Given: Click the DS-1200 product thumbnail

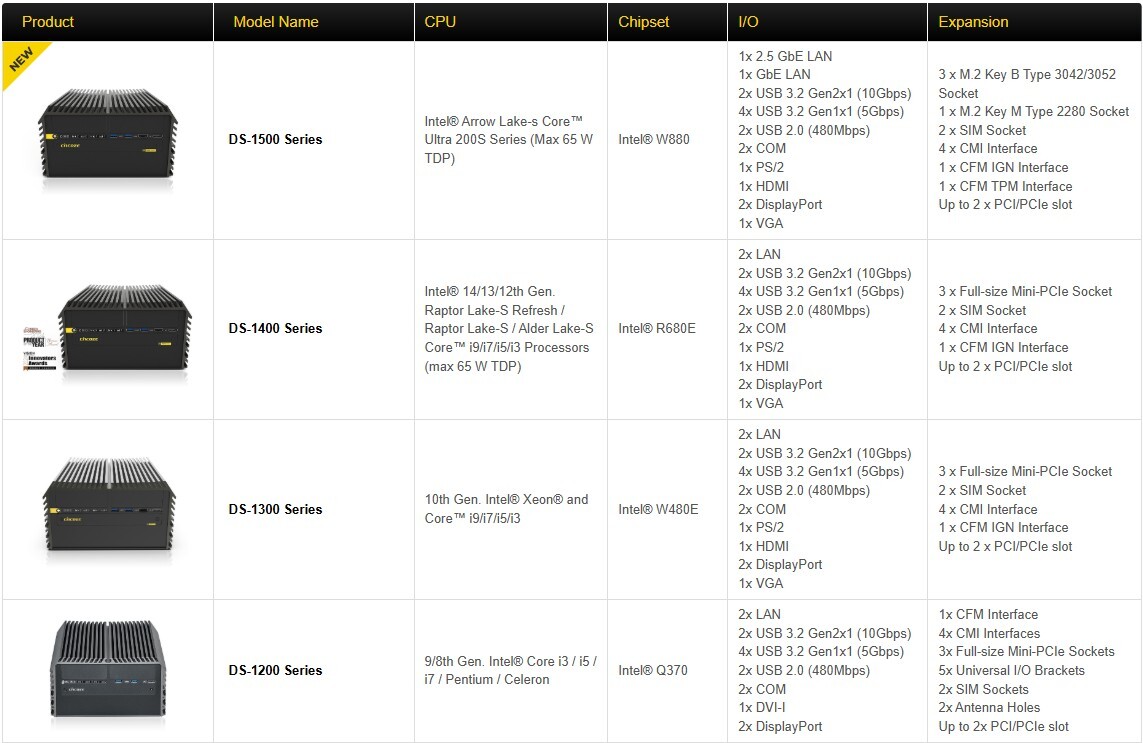Looking at the screenshot, I should tap(107, 670).
